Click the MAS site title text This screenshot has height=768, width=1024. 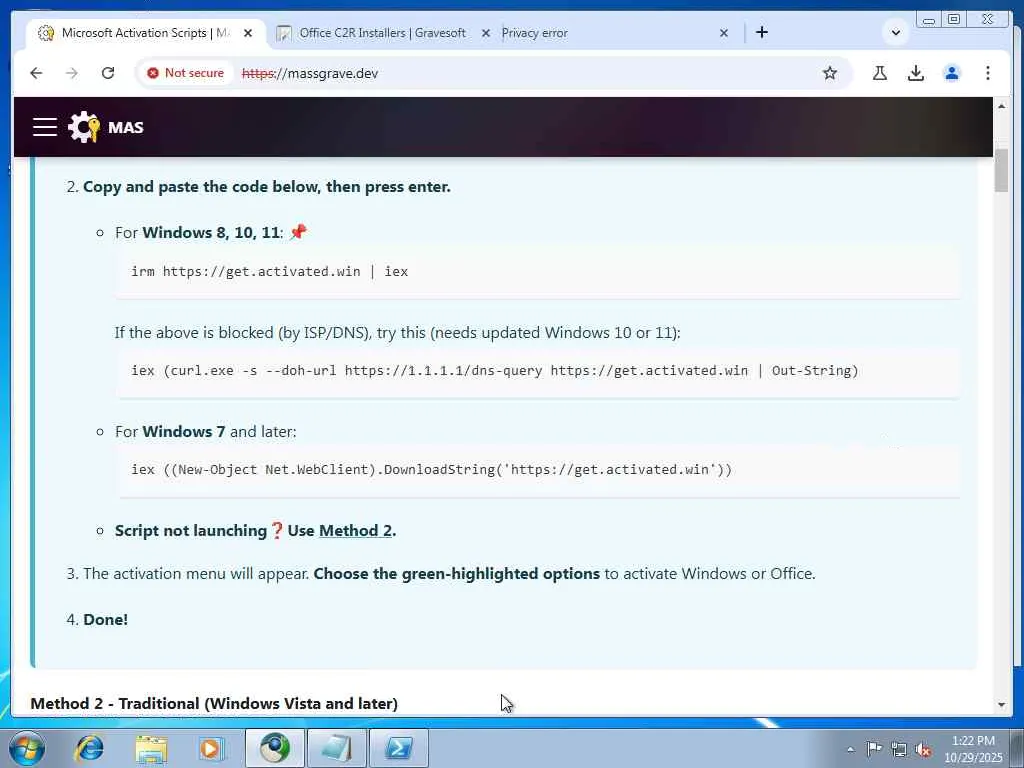(x=125, y=127)
